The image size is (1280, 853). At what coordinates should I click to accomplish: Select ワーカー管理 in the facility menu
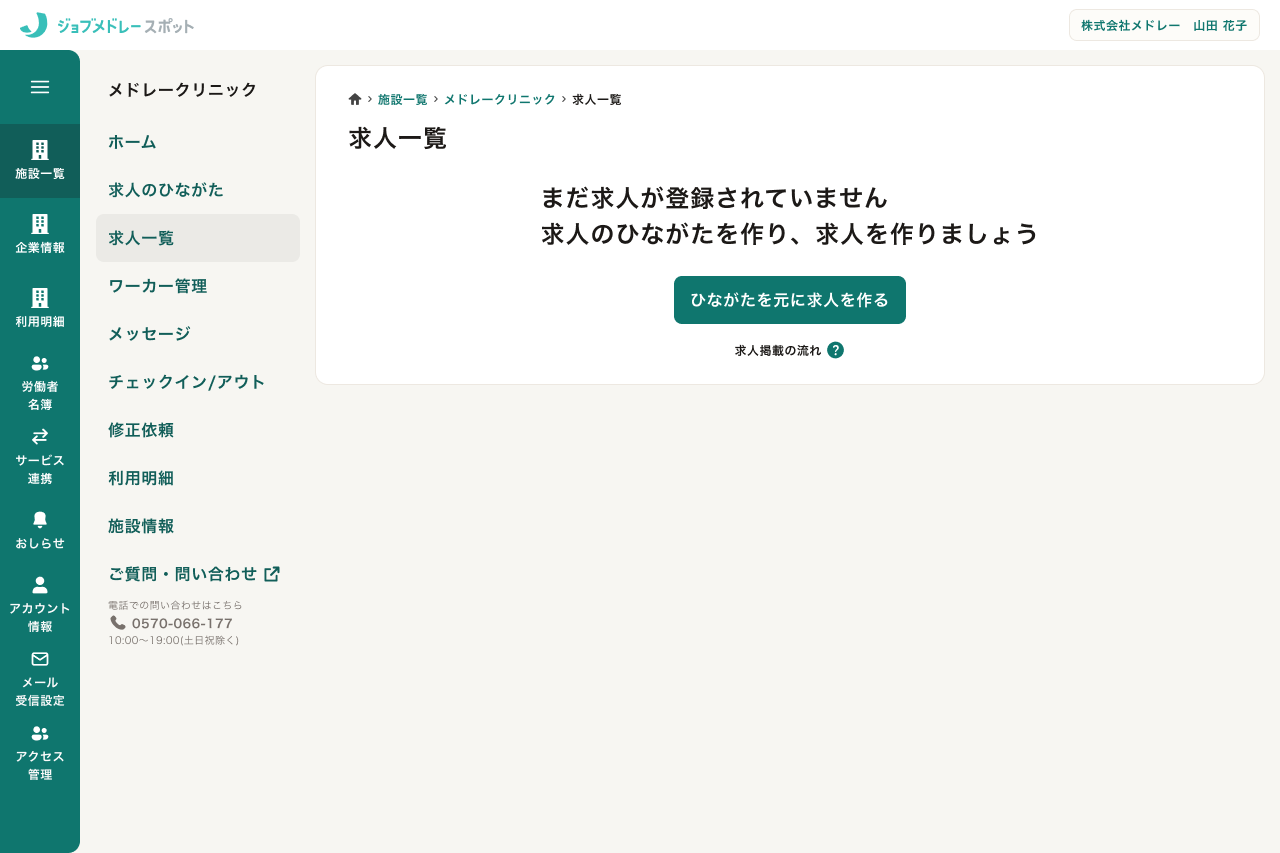click(x=198, y=286)
